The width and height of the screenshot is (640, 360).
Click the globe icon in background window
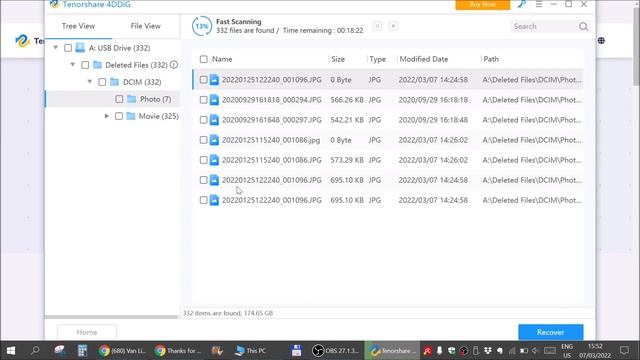(x=601, y=40)
